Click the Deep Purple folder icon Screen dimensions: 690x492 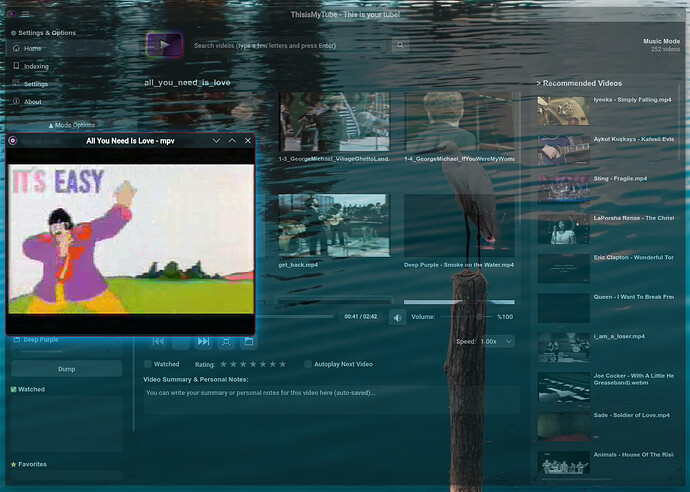tap(17, 340)
